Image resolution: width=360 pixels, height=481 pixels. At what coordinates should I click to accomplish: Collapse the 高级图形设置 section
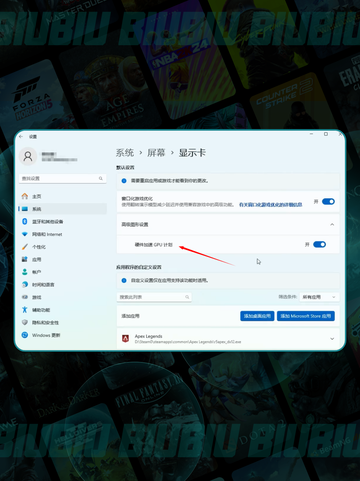tap(332, 225)
